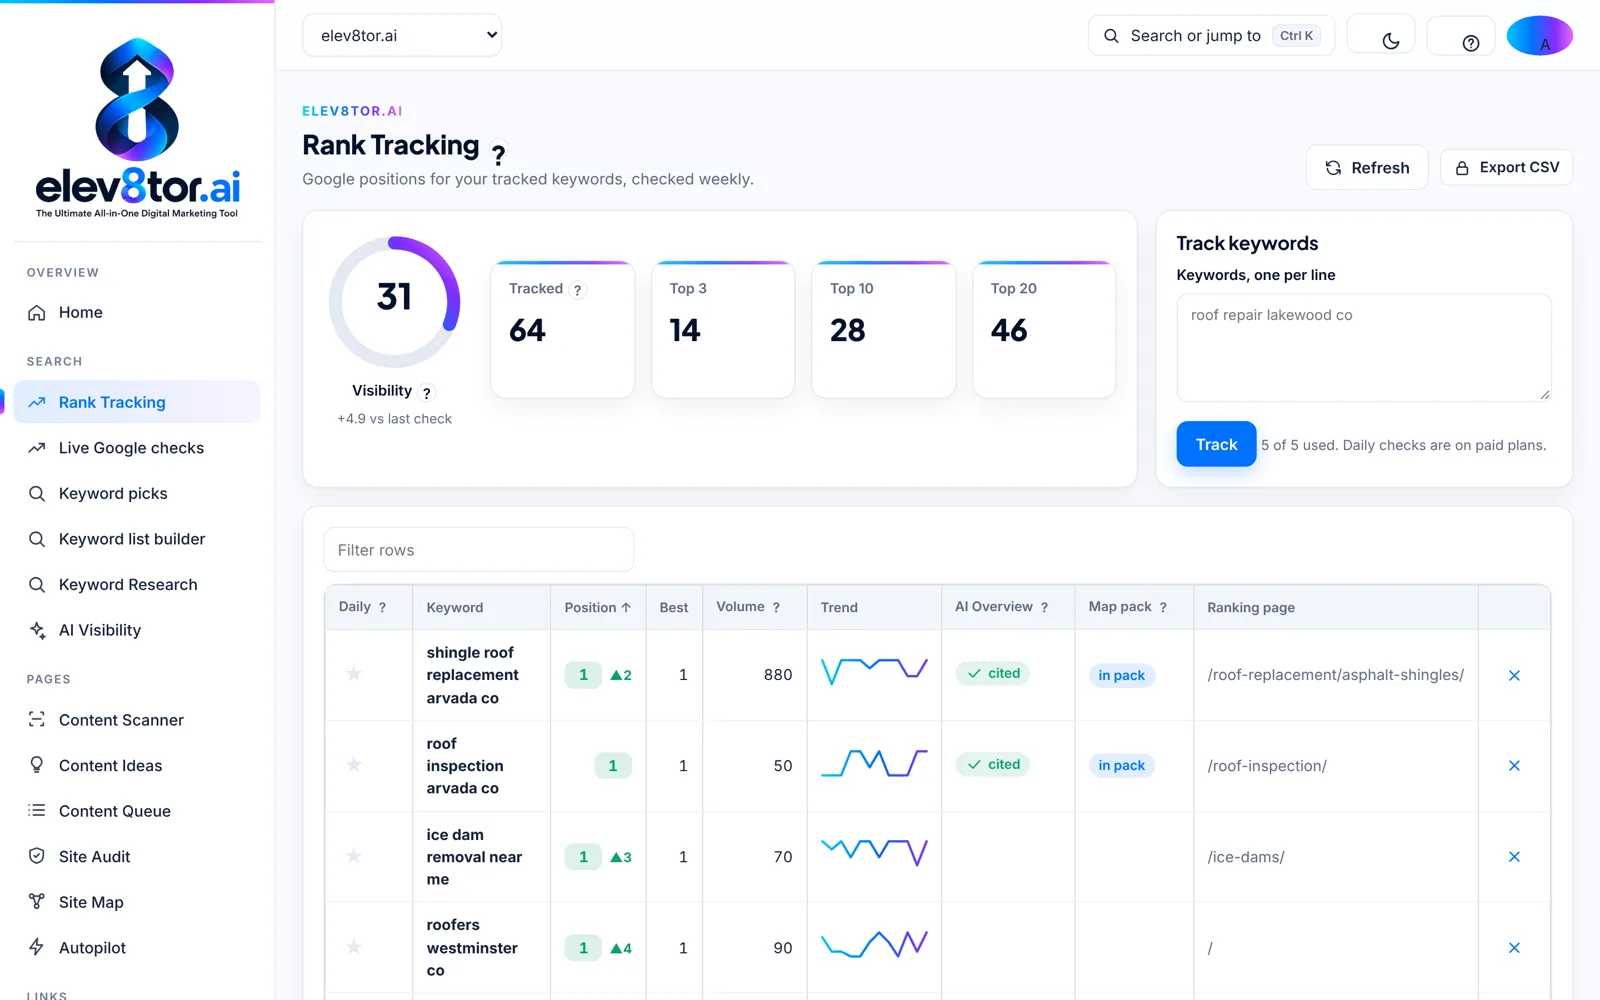This screenshot has height=1000, width=1600.
Task: Open the user avatar menu
Action: point(1540,35)
